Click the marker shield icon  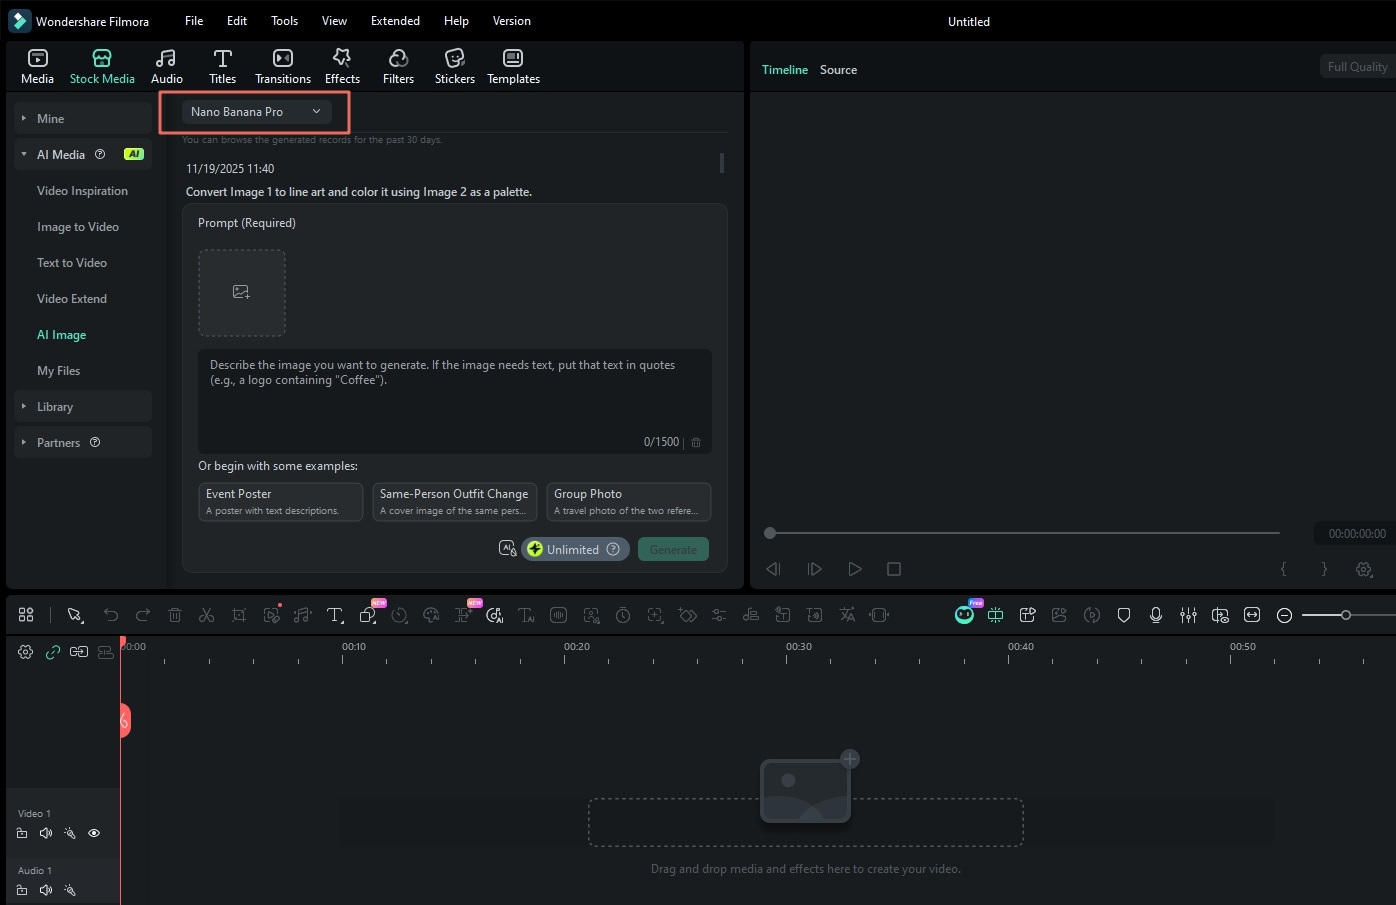pyautogui.click(x=1124, y=615)
